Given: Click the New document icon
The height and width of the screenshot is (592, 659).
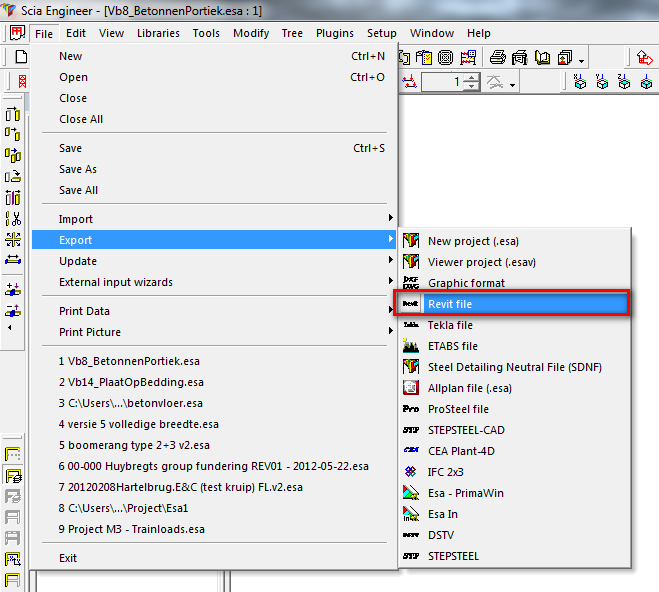Looking at the screenshot, I should click(x=20, y=57).
